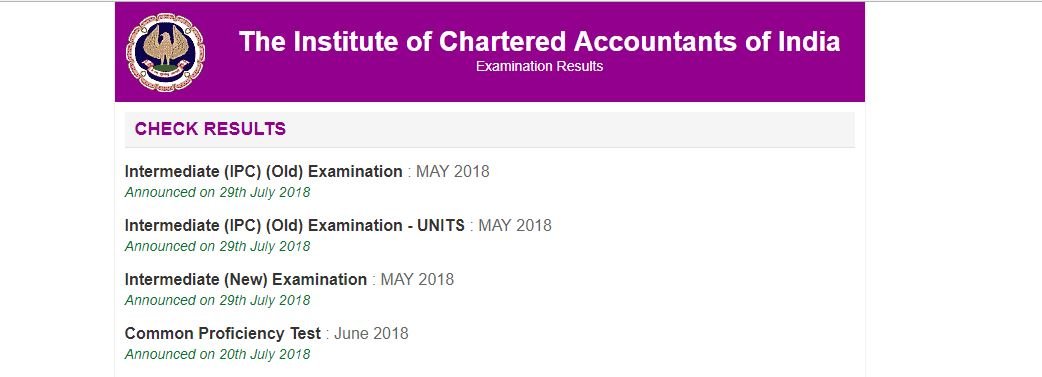Click 'MAY 2018' beside Intermediate (New) Examination
The image size is (1042, 377).
[x=417, y=279]
